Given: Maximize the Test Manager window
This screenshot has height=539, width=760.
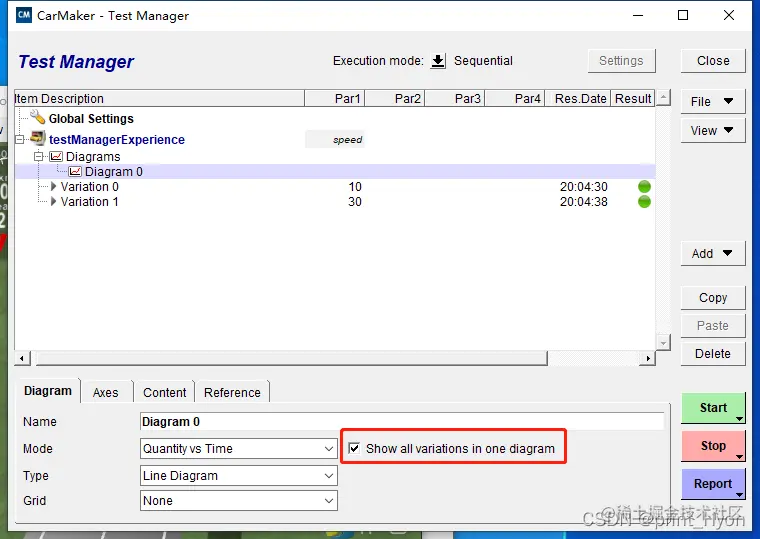Looking at the screenshot, I should pyautogui.click(x=683, y=16).
